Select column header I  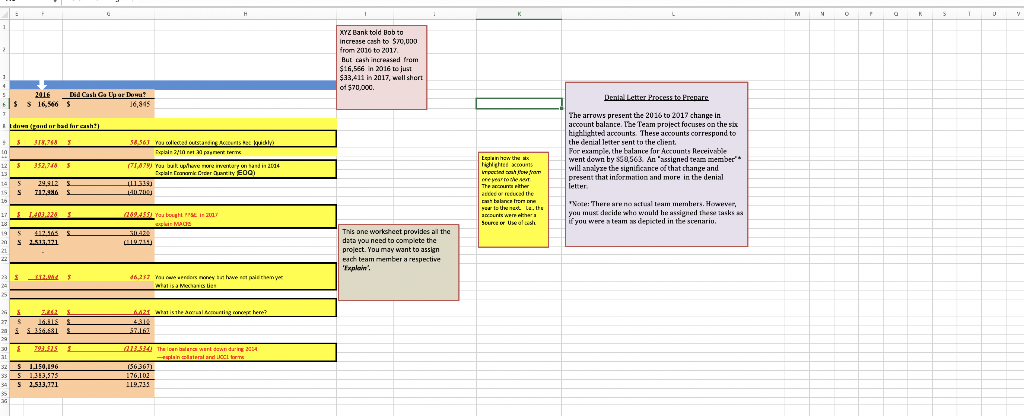pos(366,12)
